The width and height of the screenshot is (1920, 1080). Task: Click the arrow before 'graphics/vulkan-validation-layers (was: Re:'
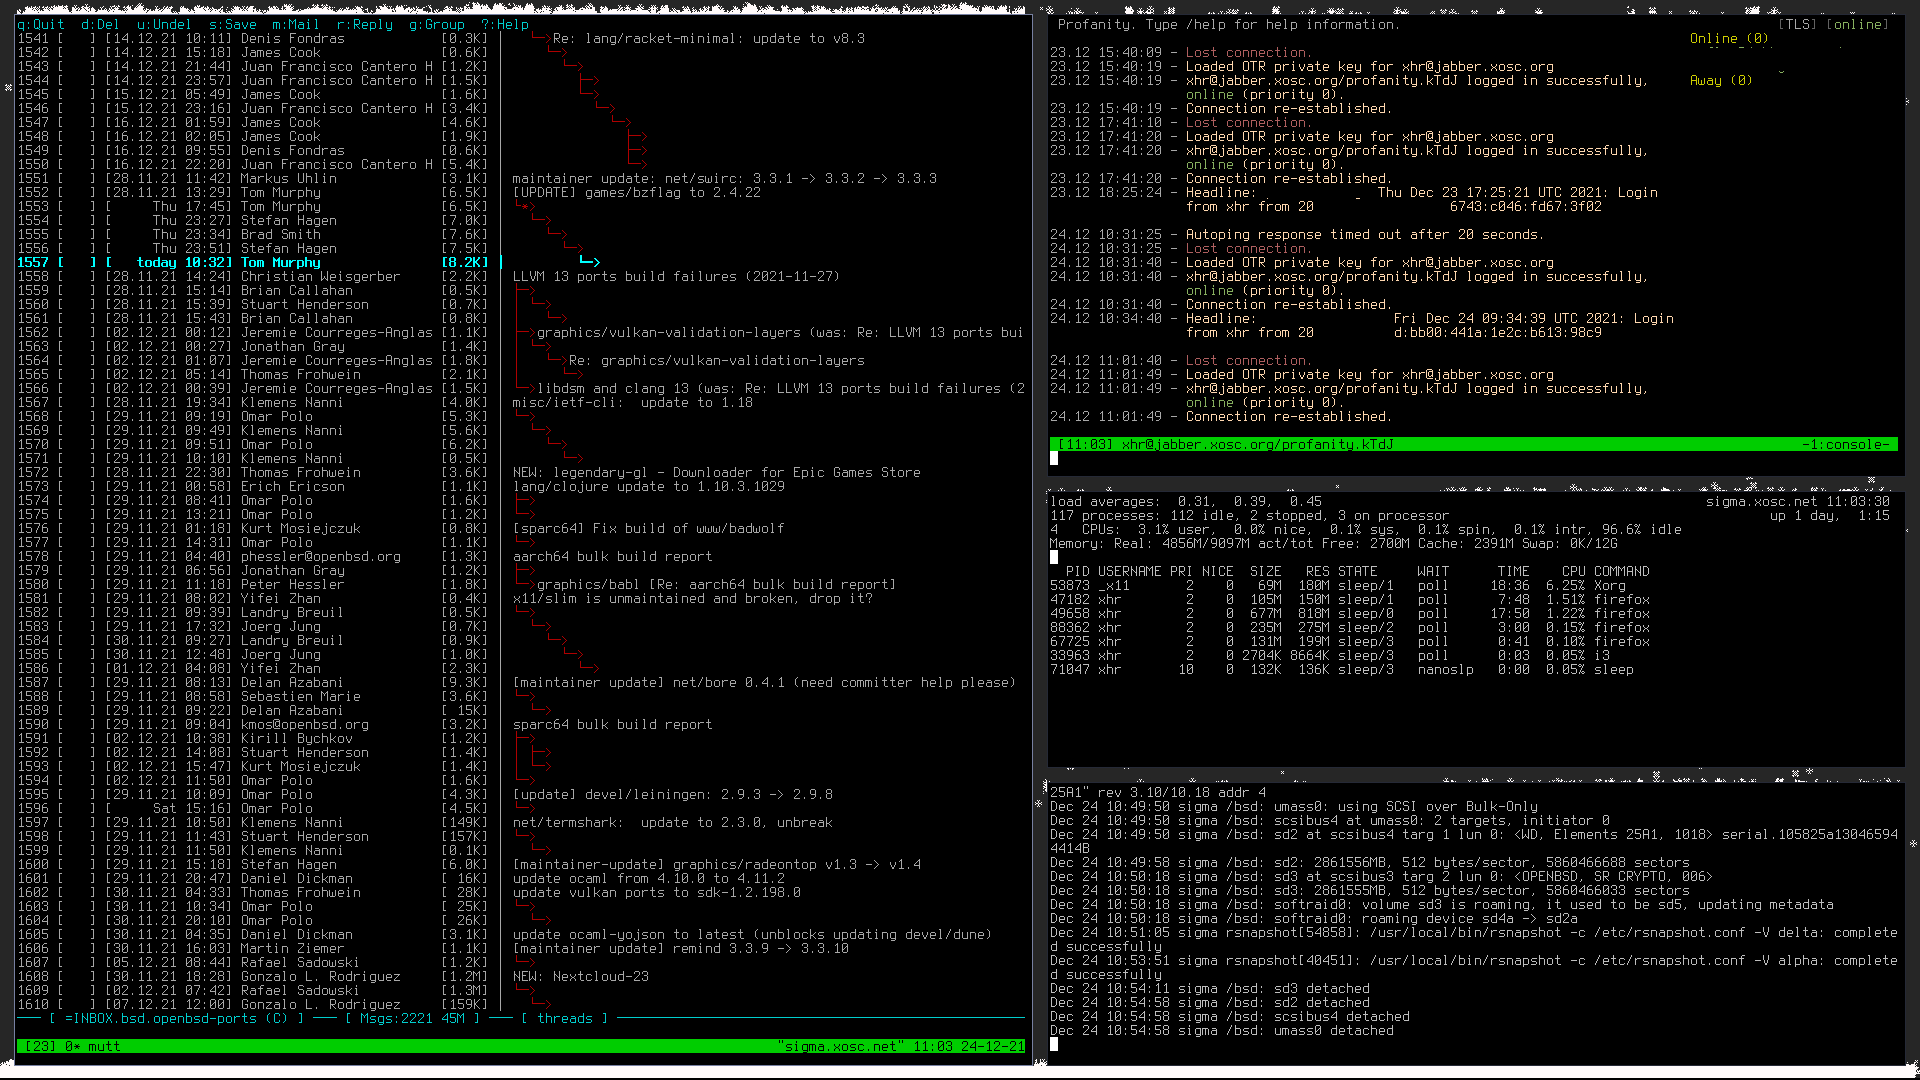(526, 333)
